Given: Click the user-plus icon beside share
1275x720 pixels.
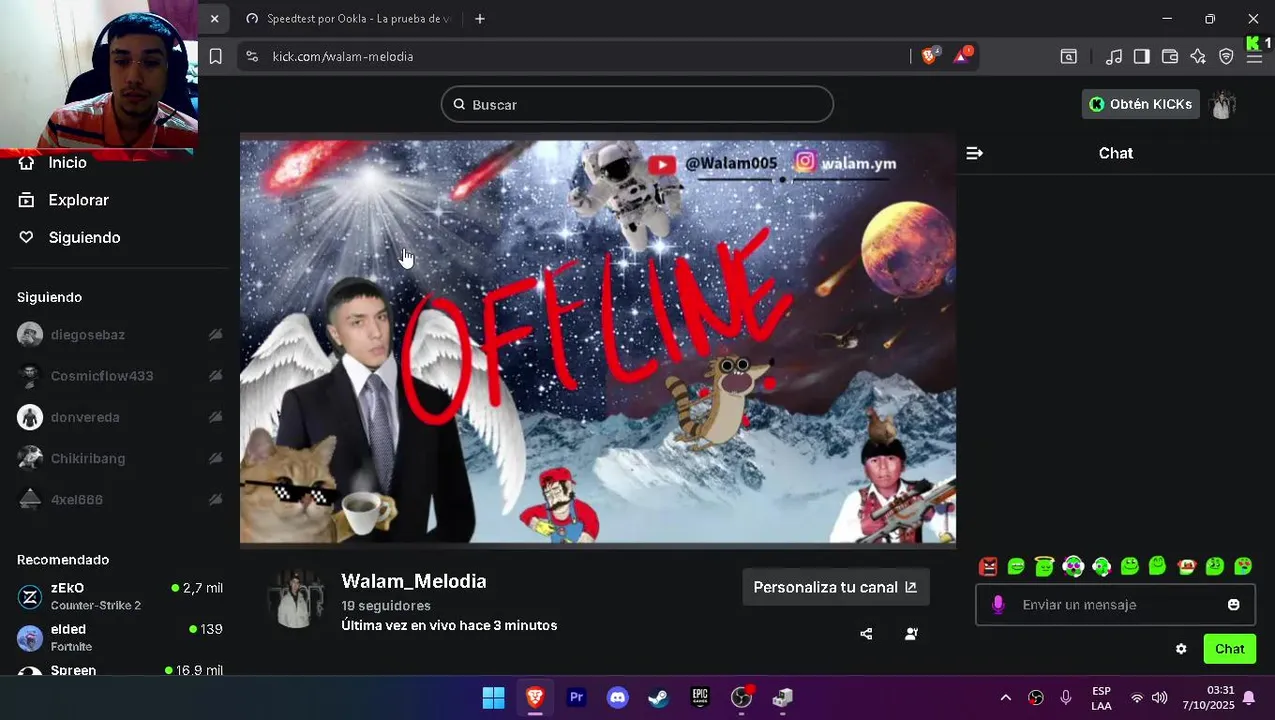Looking at the screenshot, I should point(911,634).
